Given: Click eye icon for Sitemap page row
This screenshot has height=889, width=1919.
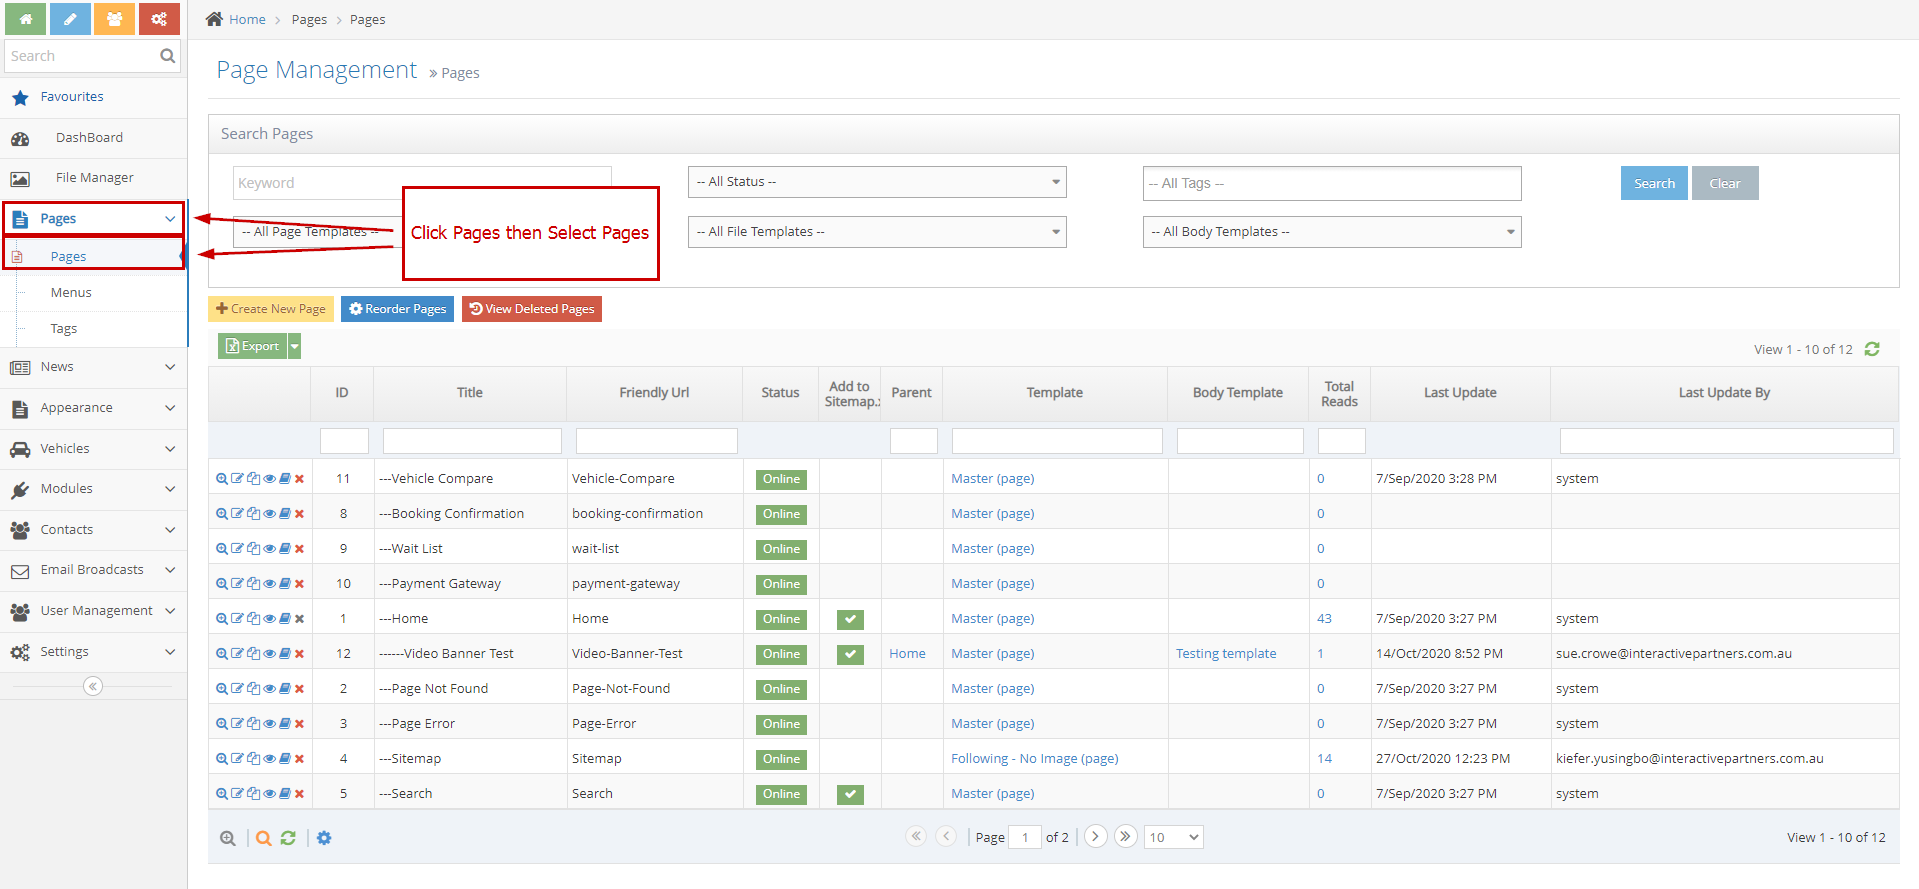Looking at the screenshot, I should coord(269,759).
